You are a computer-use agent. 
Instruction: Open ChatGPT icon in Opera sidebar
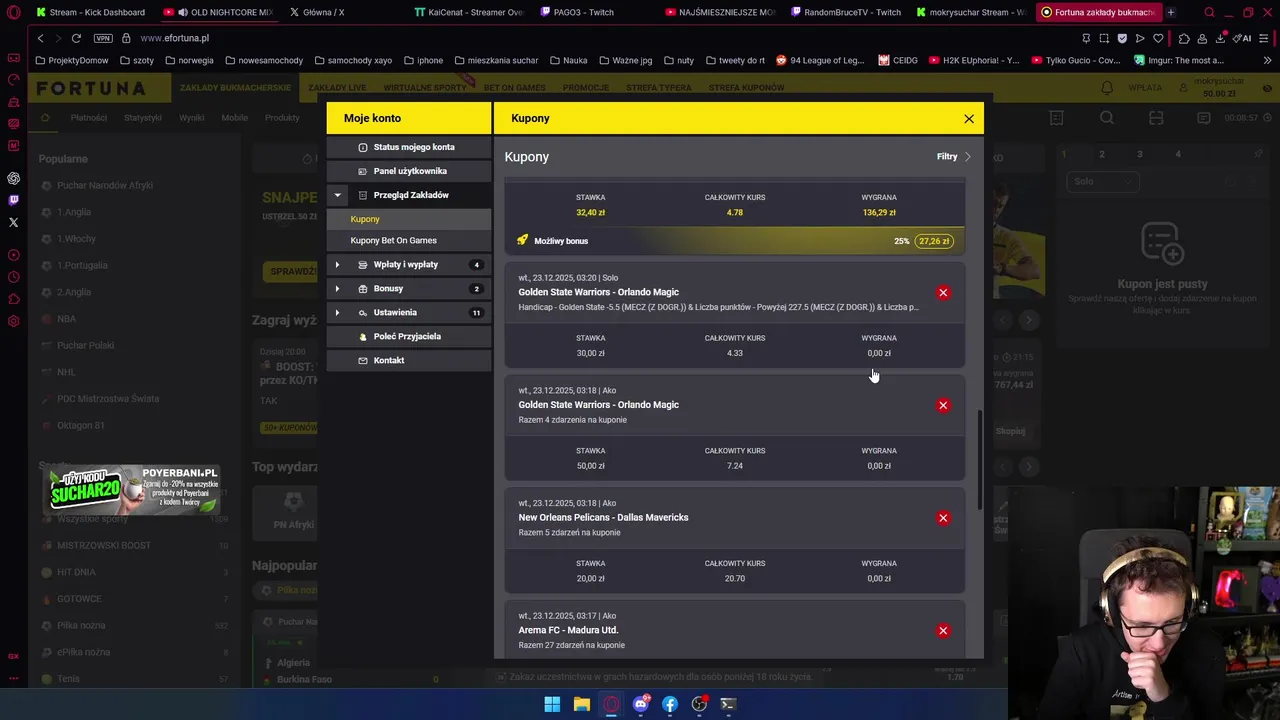coord(13,179)
